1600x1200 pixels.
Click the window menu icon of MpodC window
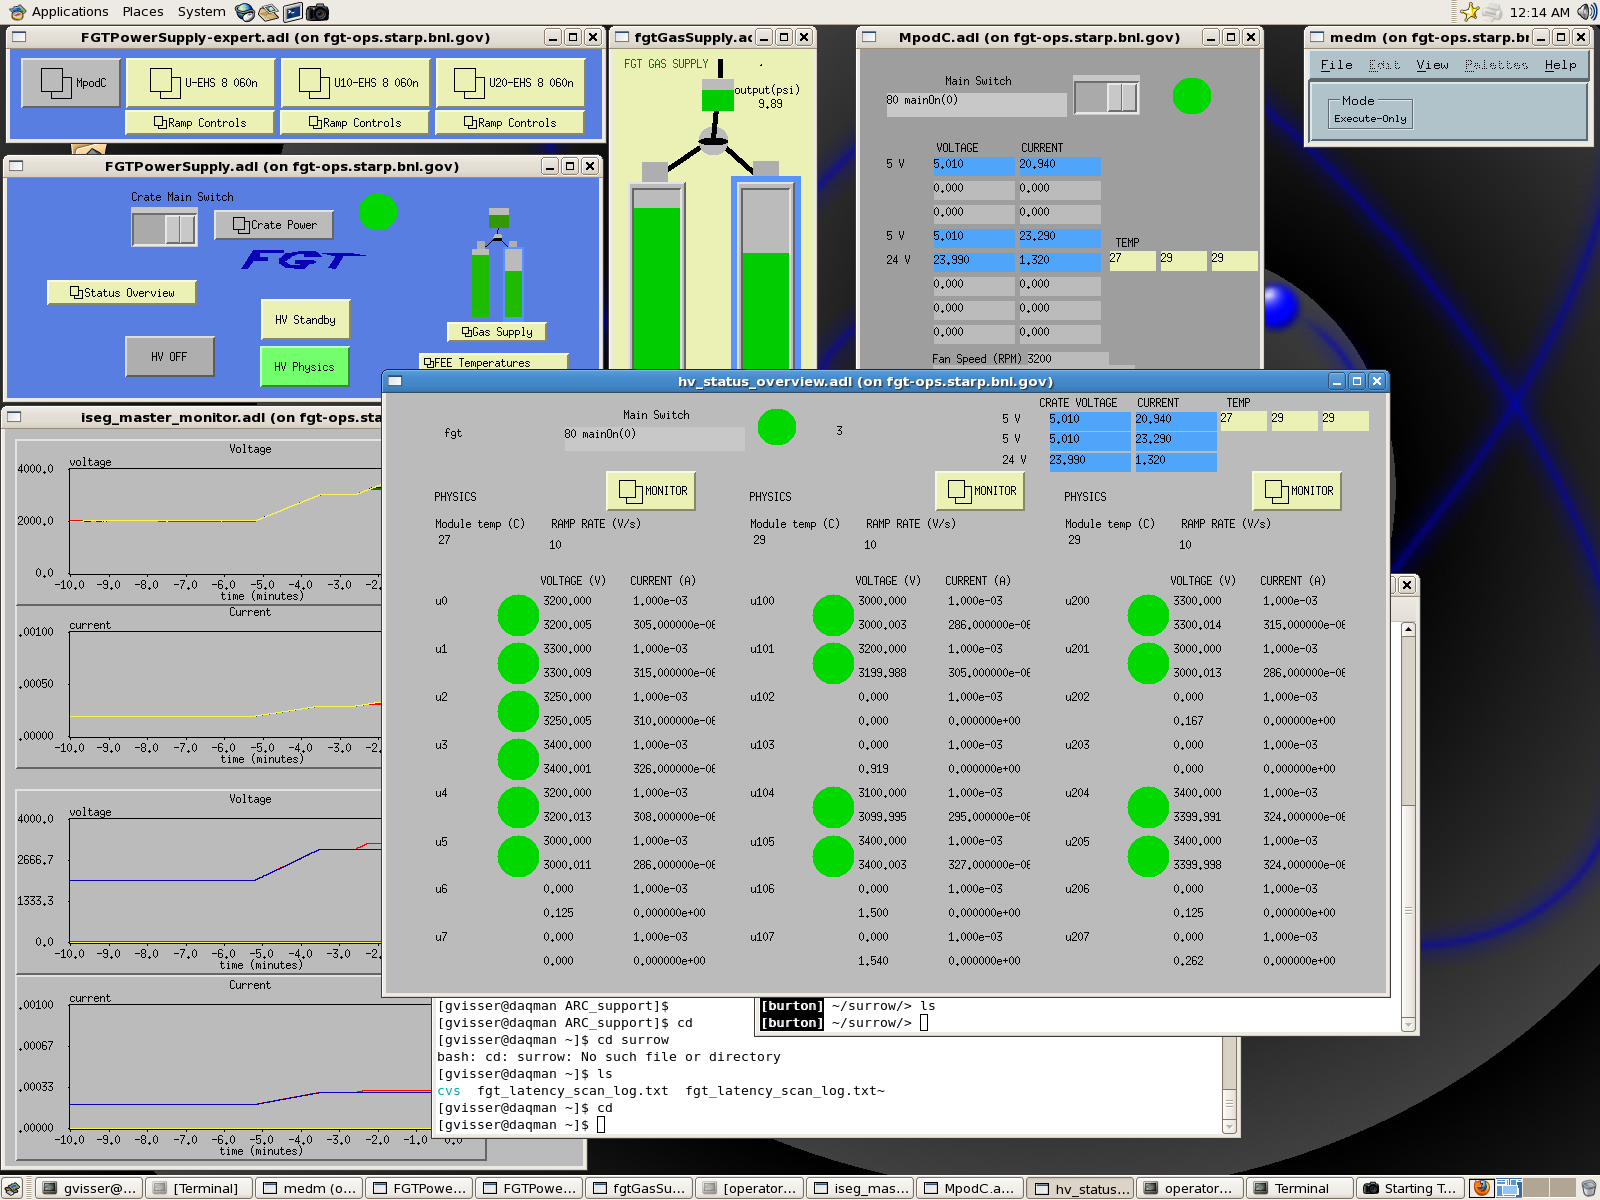[x=869, y=37]
